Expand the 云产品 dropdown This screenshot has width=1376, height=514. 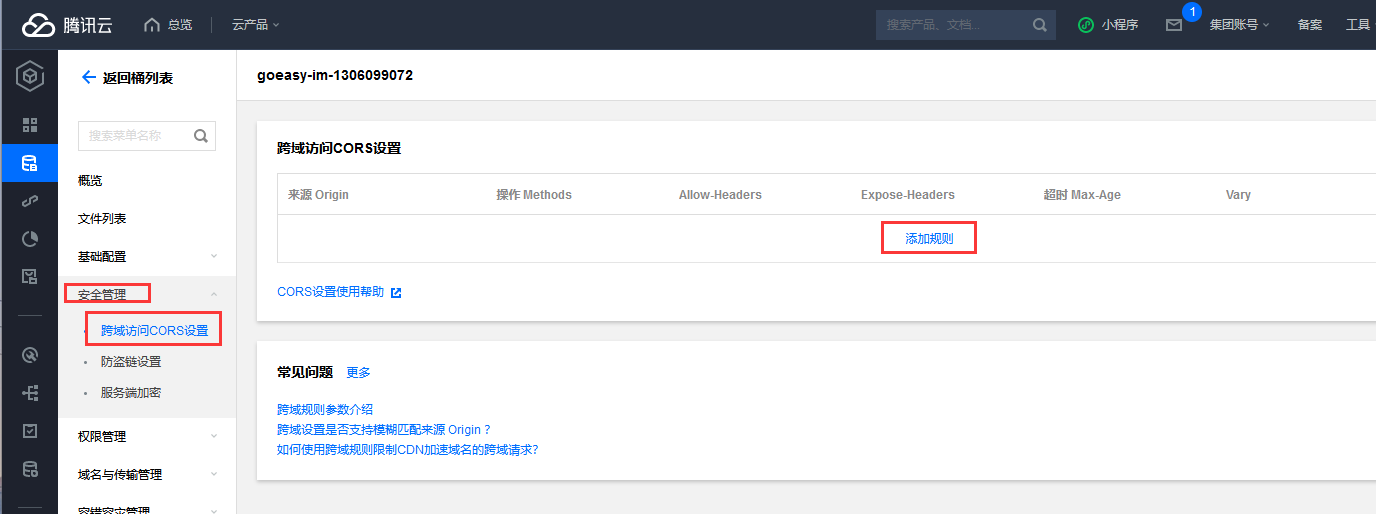point(255,25)
